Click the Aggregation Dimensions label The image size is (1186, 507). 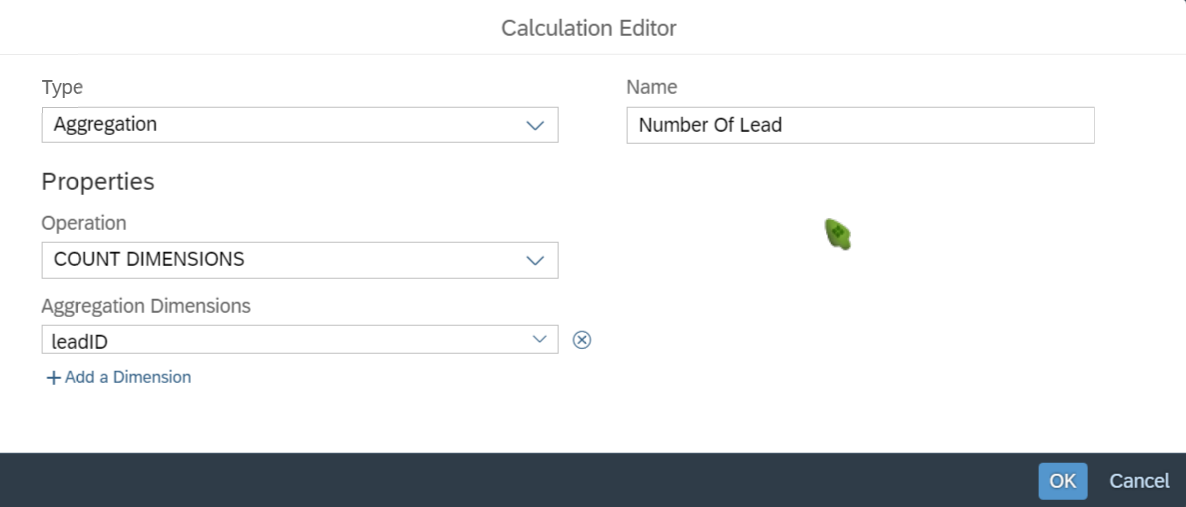(x=146, y=306)
